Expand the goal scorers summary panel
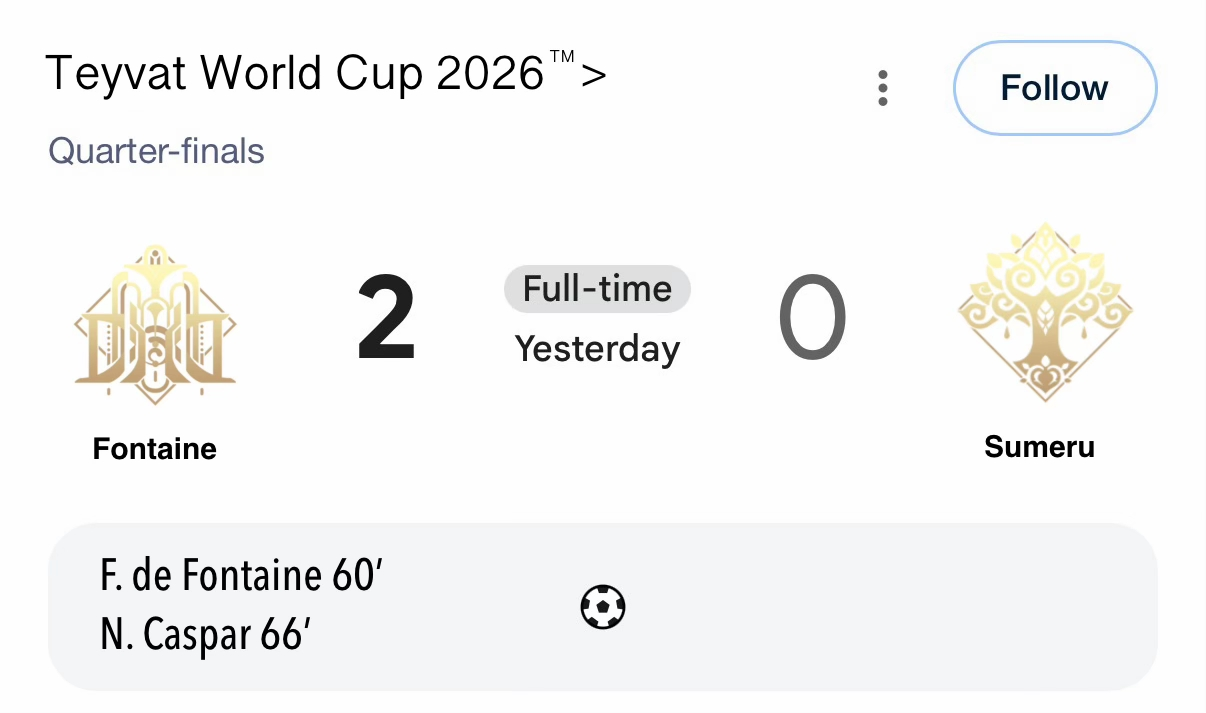This screenshot has height=713, width=1206. (603, 606)
